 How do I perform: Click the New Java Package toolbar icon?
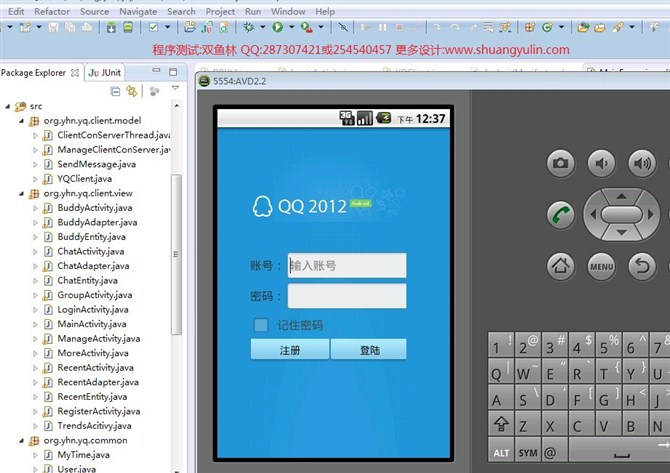click(530, 27)
